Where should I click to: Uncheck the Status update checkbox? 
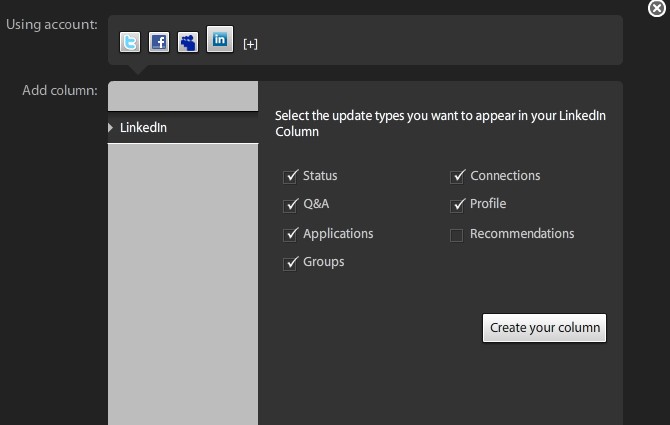point(291,176)
